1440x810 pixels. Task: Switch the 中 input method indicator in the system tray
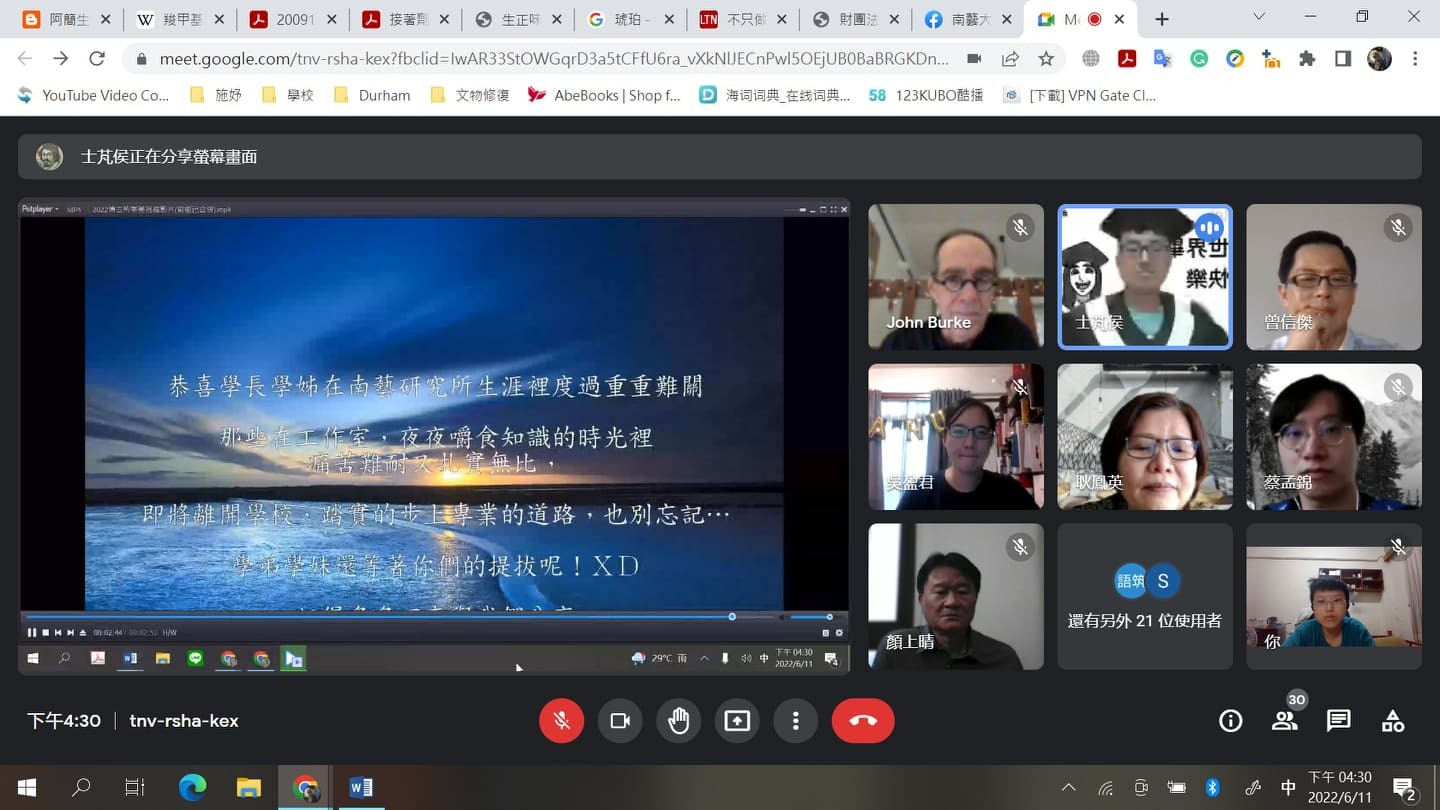[x=1289, y=788]
